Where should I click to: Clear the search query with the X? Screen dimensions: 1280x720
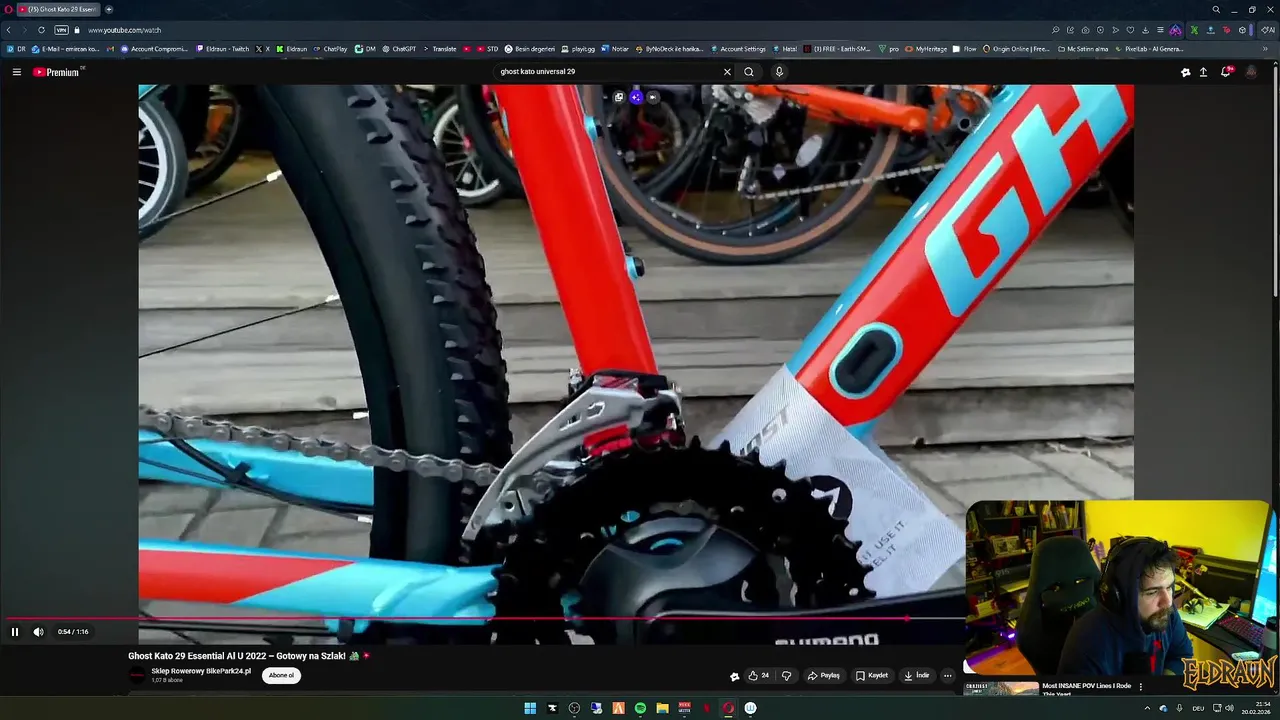(727, 72)
